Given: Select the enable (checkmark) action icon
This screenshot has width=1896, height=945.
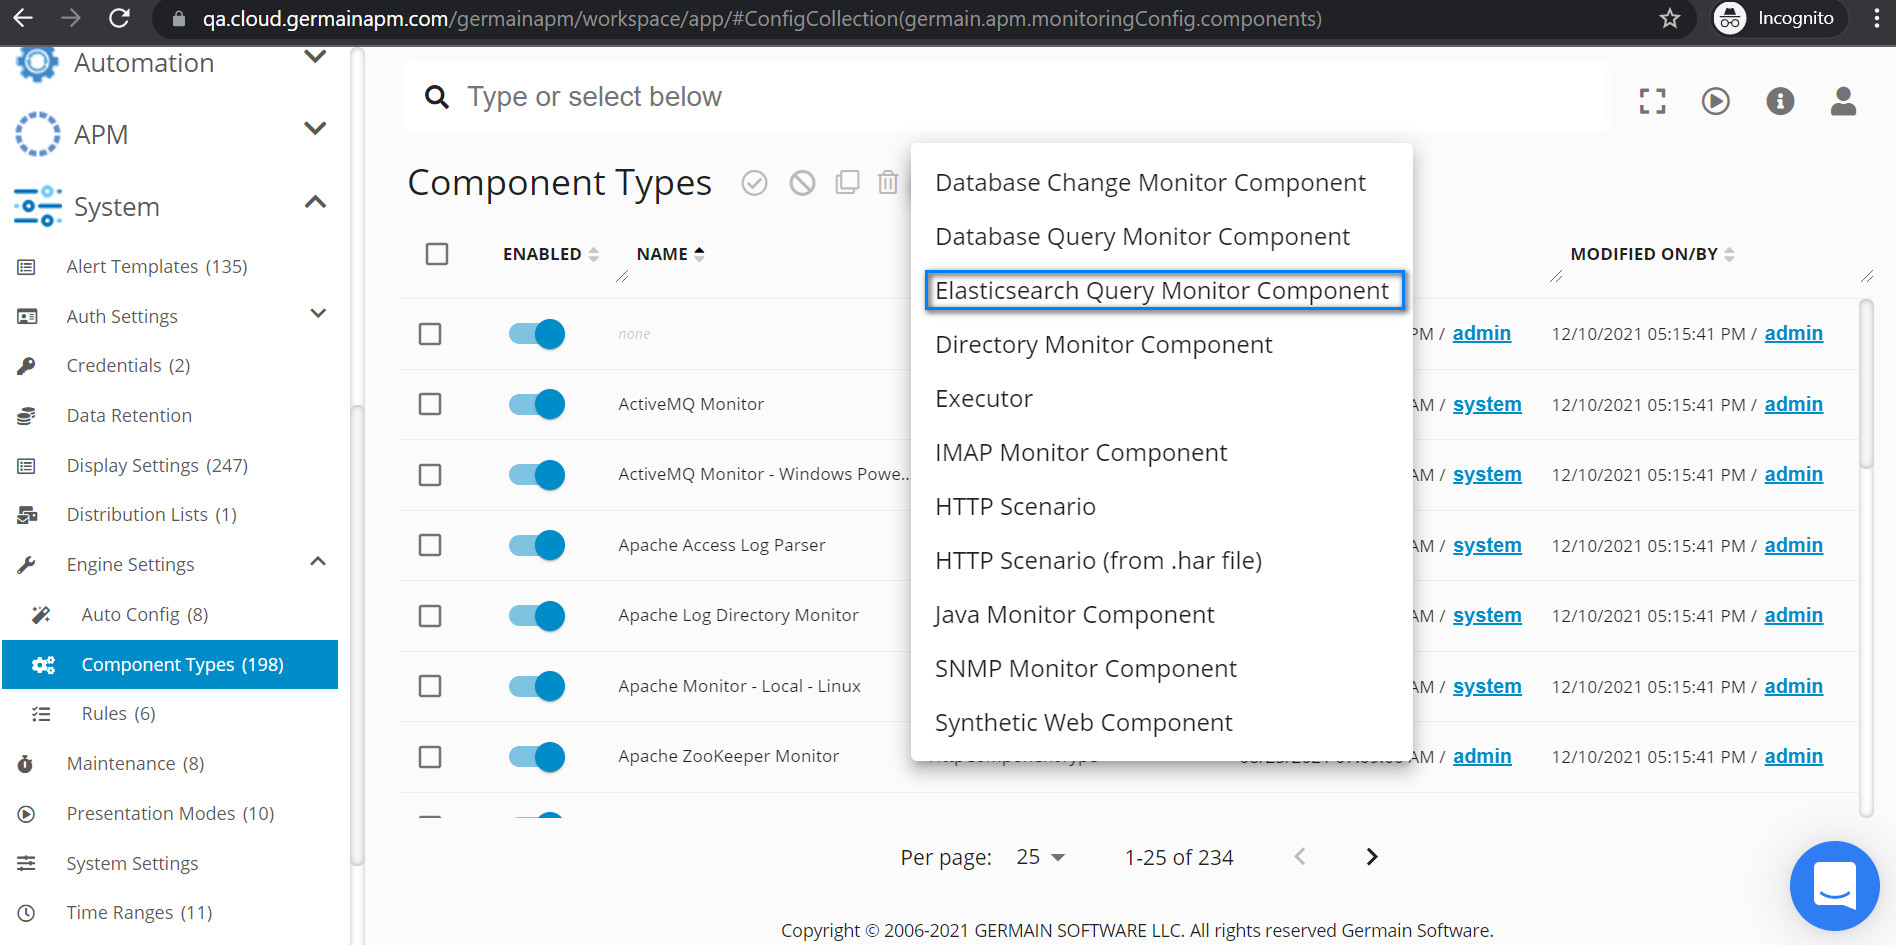Looking at the screenshot, I should [754, 183].
